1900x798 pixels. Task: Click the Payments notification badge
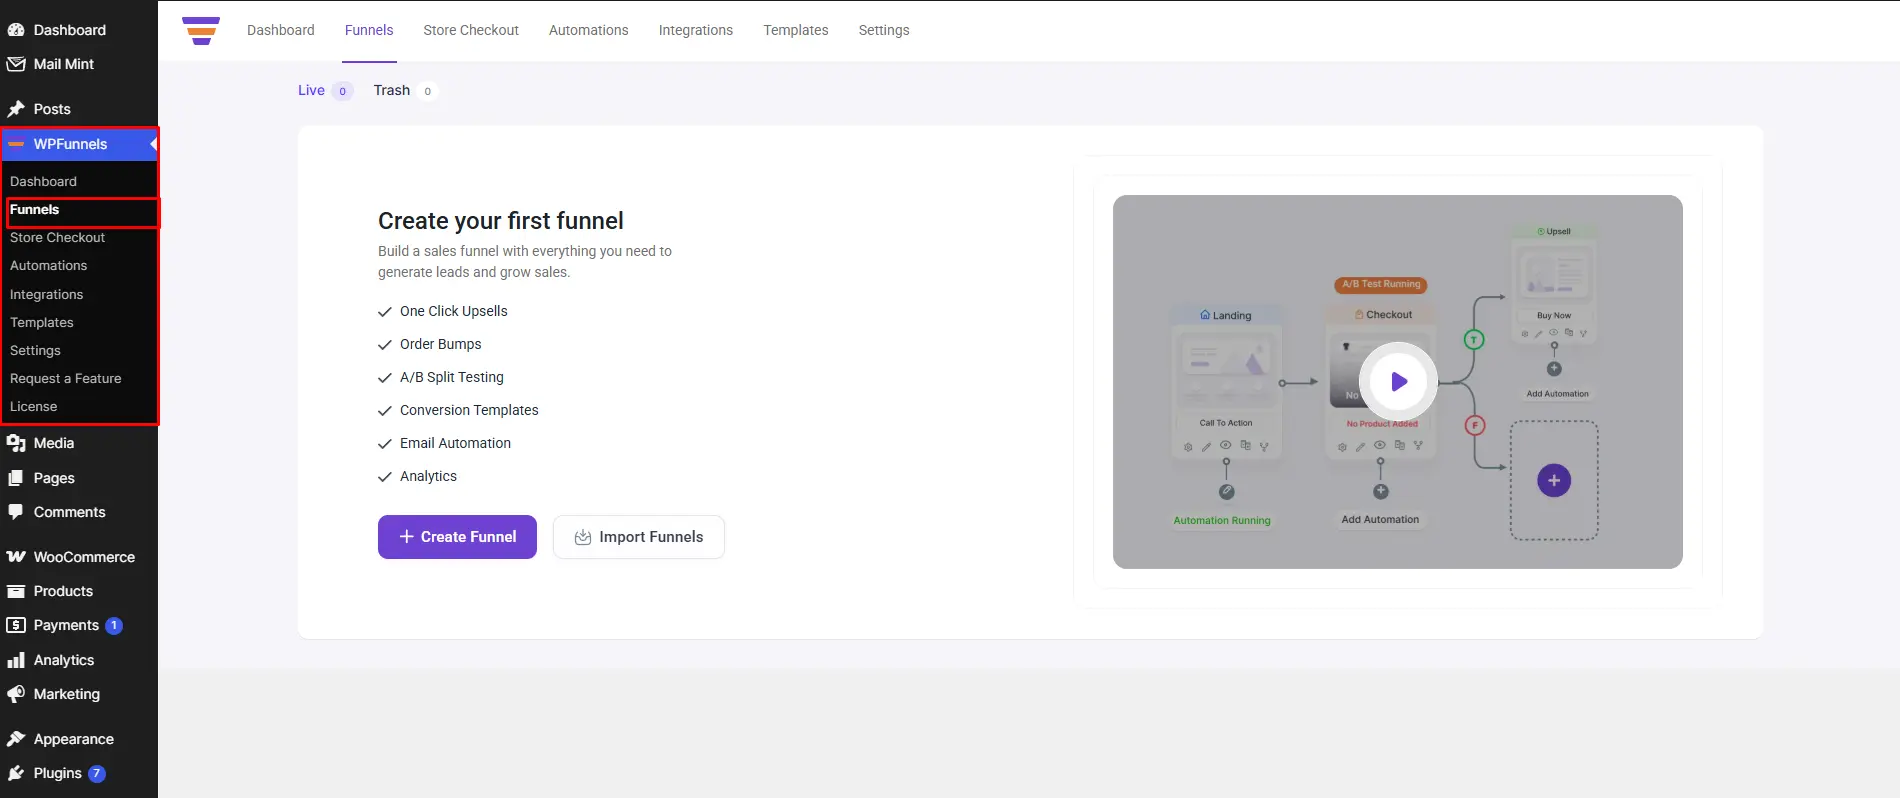point(114,625)
